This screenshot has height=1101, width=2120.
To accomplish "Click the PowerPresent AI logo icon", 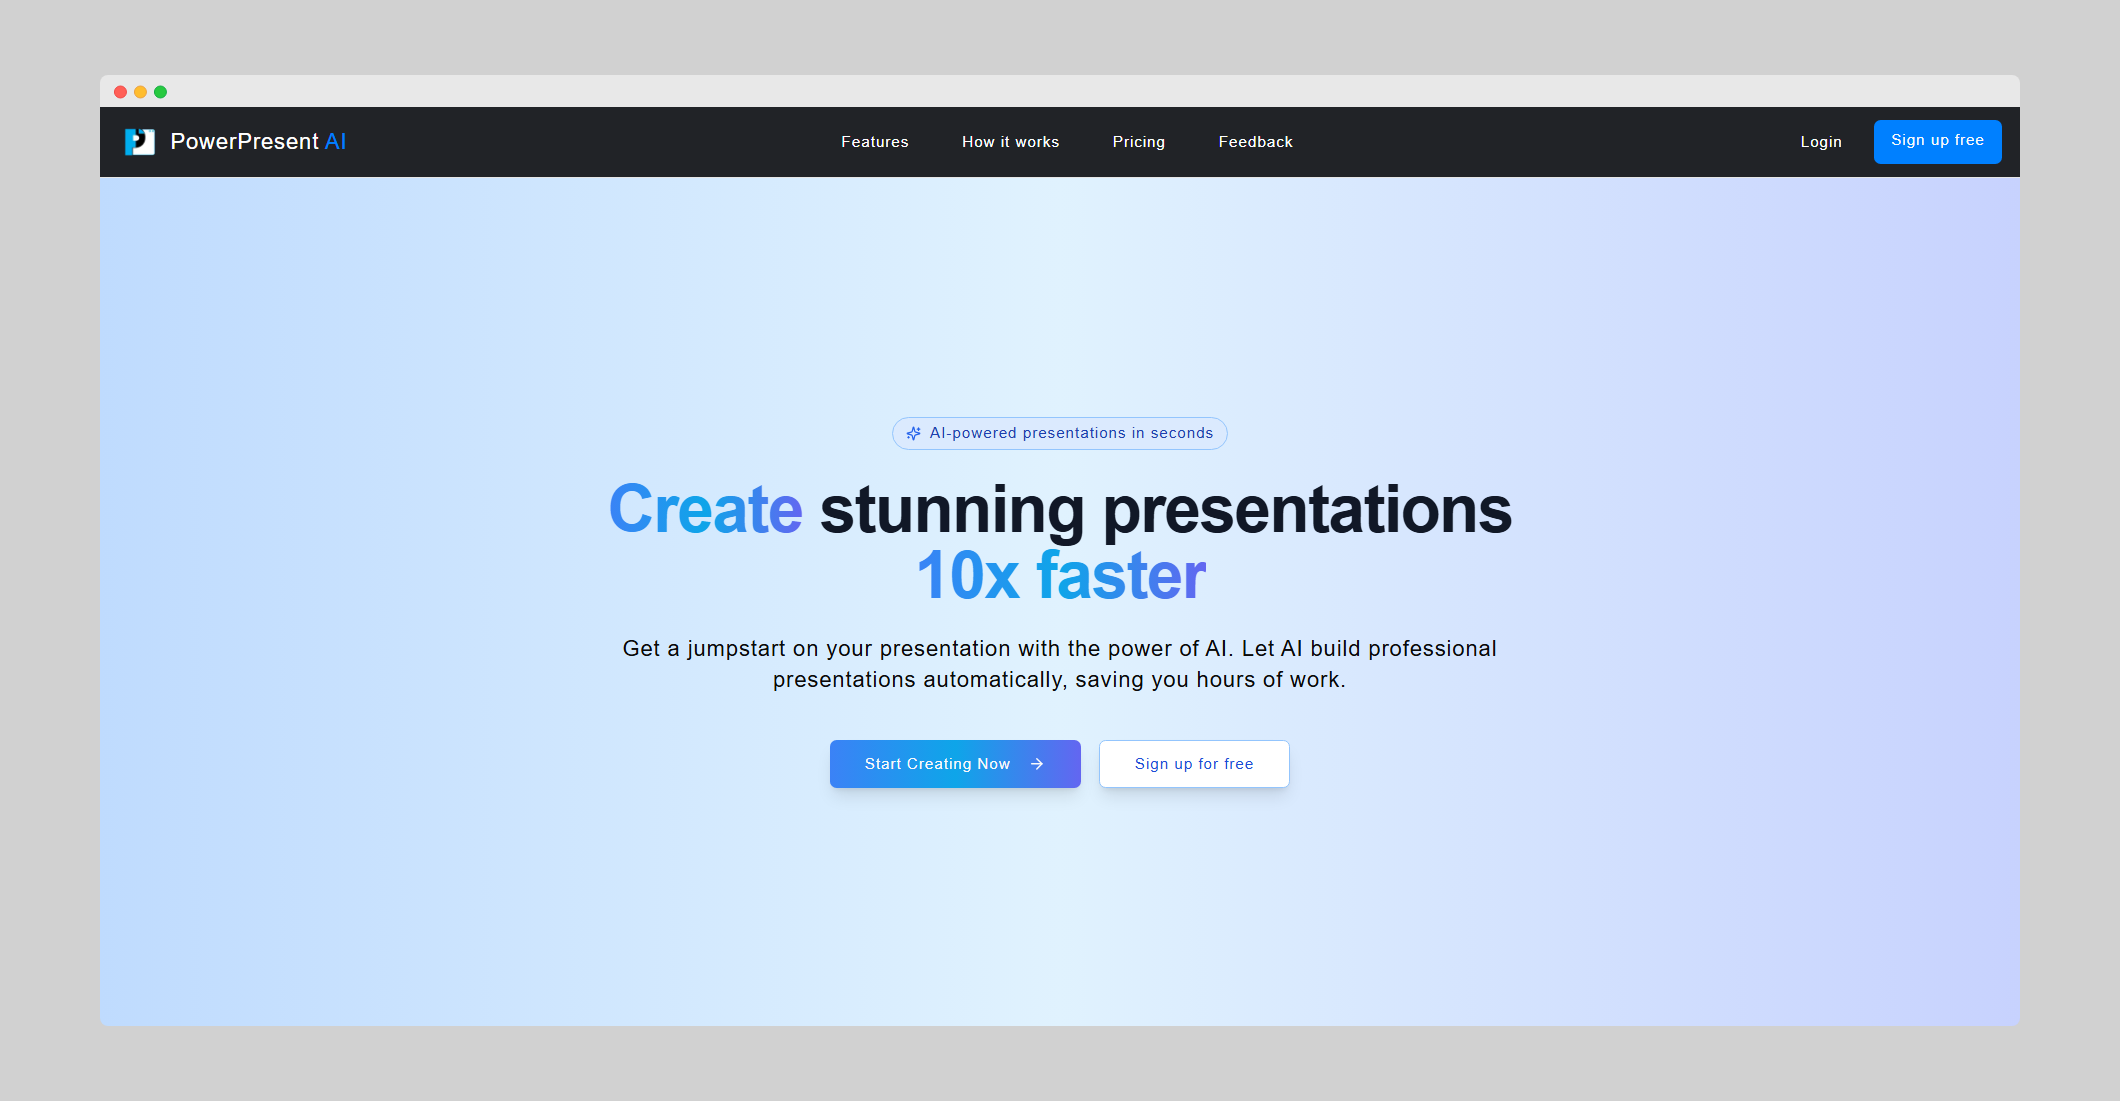I will 140,141.
